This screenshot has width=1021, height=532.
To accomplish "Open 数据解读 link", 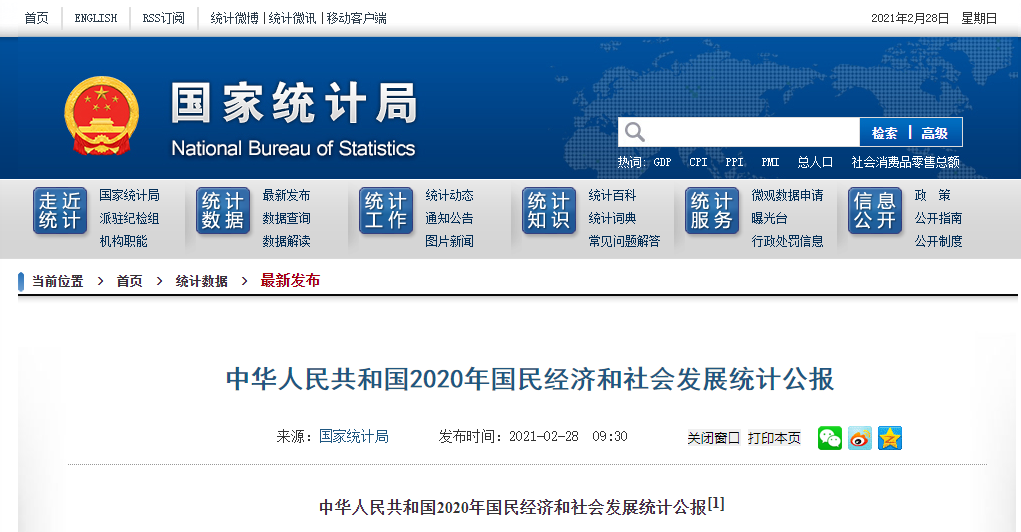I will 287,241.
